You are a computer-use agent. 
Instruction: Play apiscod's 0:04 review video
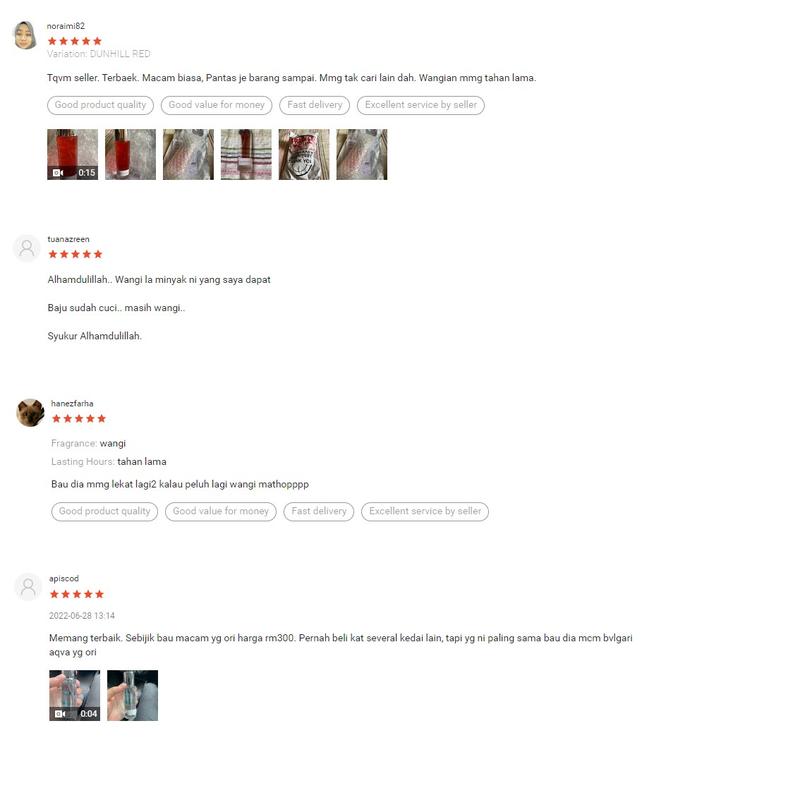[74, 695]
